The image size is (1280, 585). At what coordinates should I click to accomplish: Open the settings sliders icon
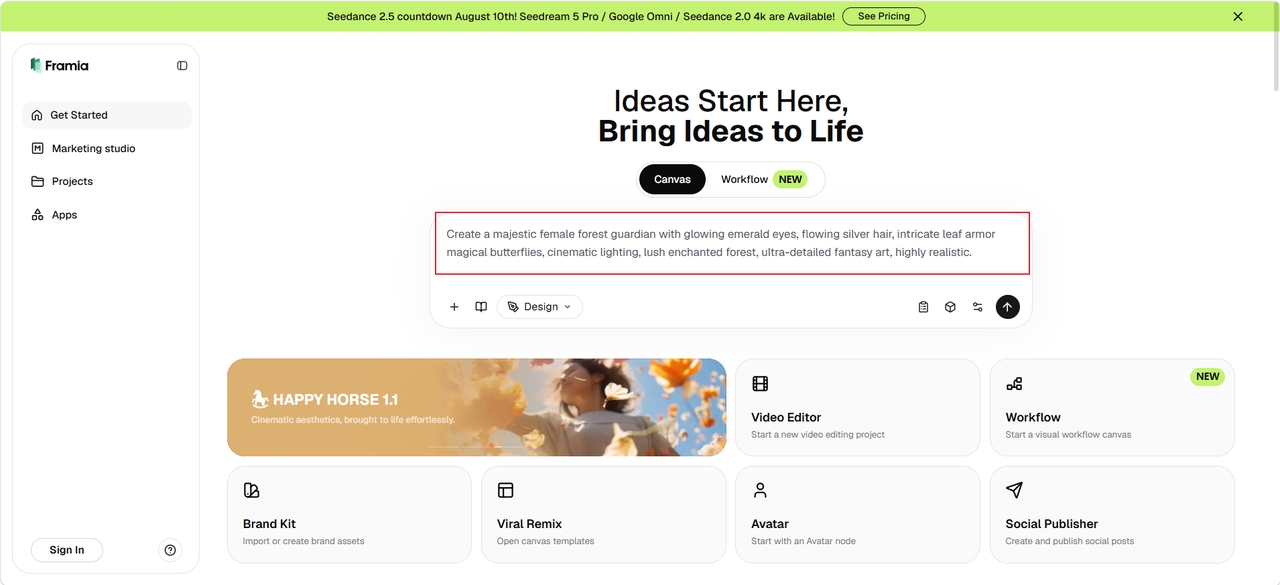tap(978, 307)
